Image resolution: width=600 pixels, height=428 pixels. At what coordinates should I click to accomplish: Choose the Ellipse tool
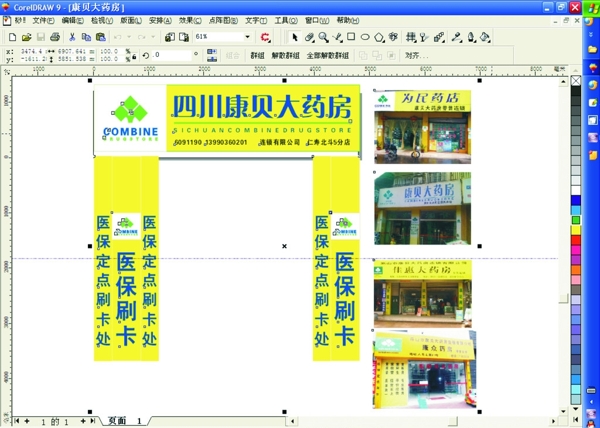[365, 37]
